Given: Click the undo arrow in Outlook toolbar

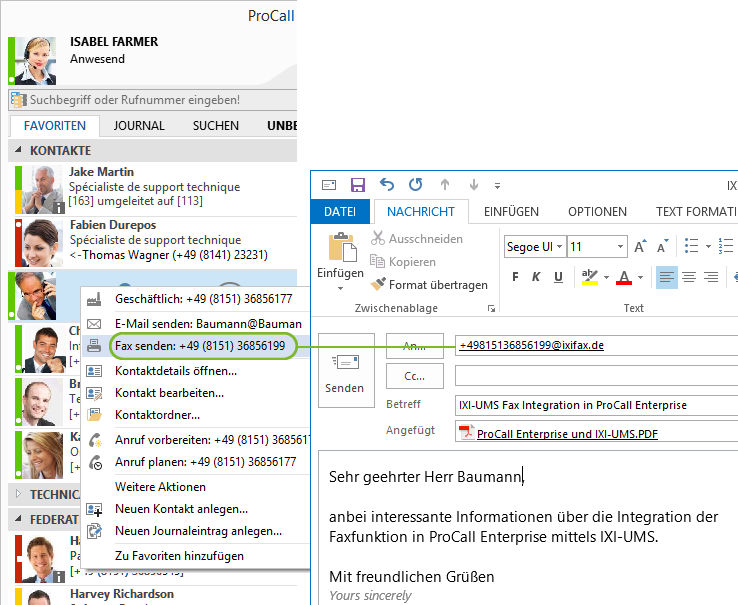Looking at the screenshot, I should [386, 185].
